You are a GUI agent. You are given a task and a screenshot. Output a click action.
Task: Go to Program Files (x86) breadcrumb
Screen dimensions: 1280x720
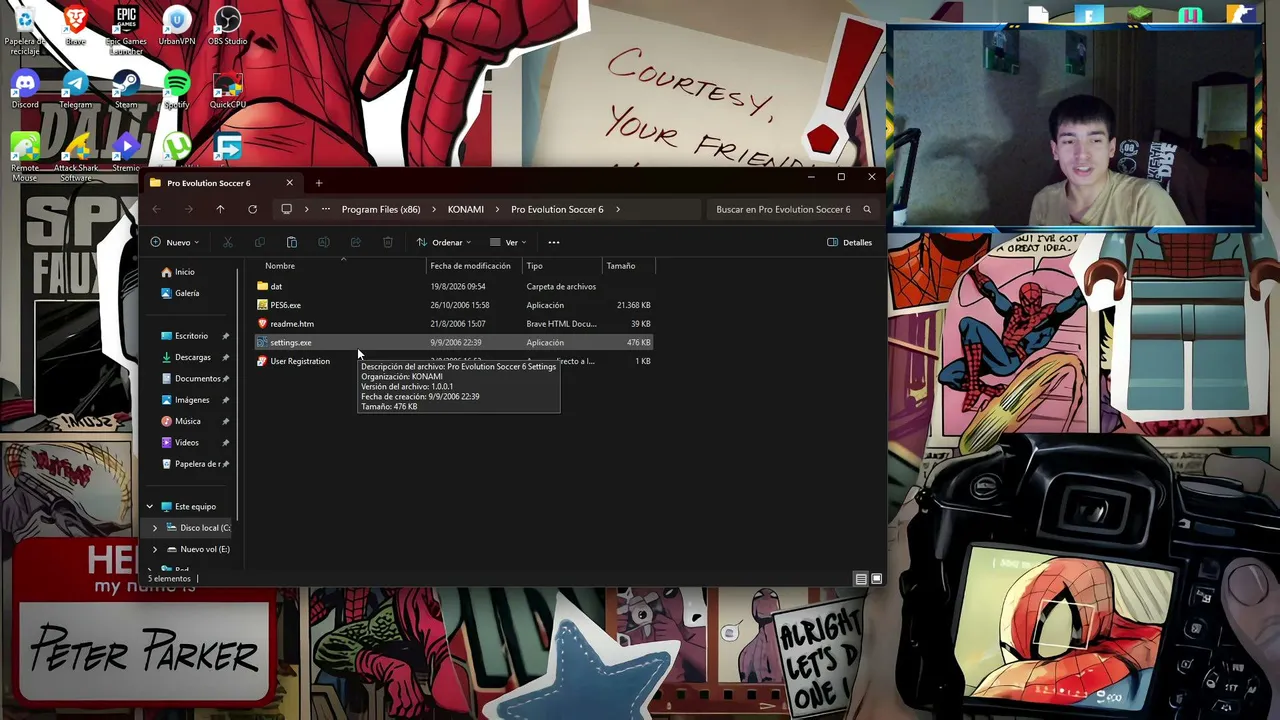click(381, 209)
